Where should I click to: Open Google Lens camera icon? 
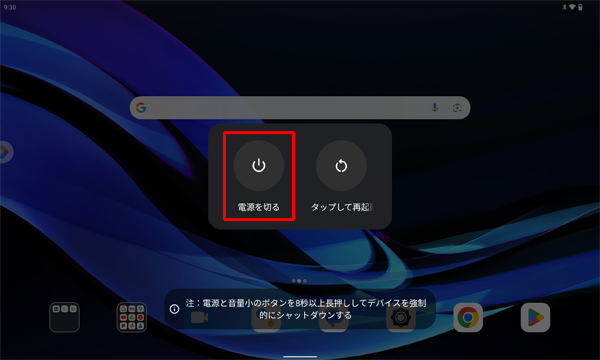point(457,108)
